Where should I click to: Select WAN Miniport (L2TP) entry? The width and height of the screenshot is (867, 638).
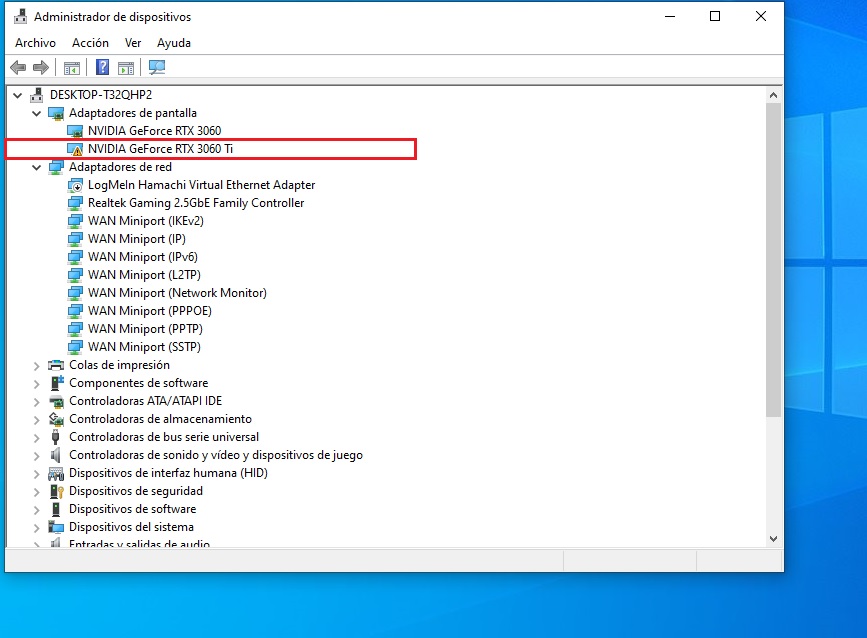pos(144,275)
